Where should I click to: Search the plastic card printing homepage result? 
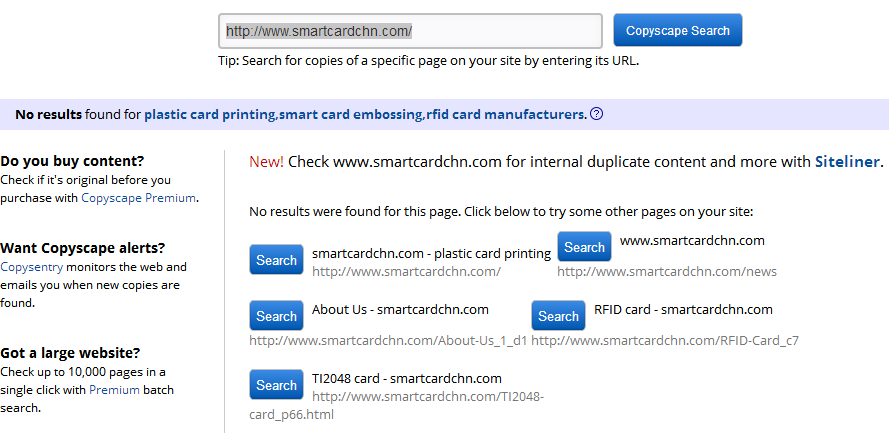click(x=276, y=260)
